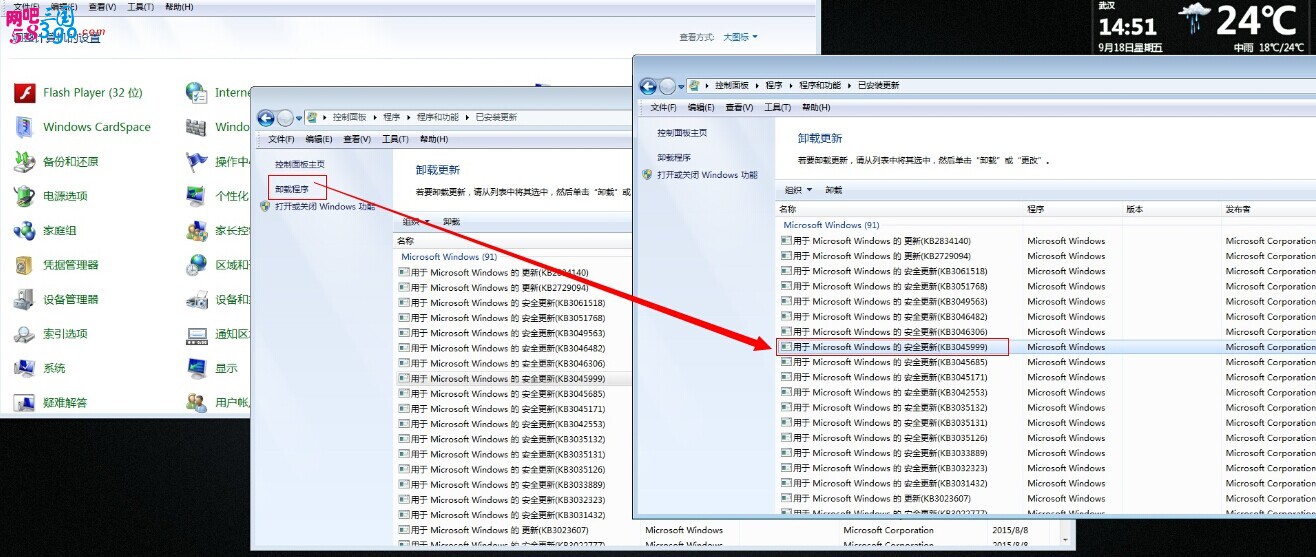This screenshot has width=1316, height=557.
Task: Open 文件(F) menu in rear updates window
Action: [x=281, y=139]
